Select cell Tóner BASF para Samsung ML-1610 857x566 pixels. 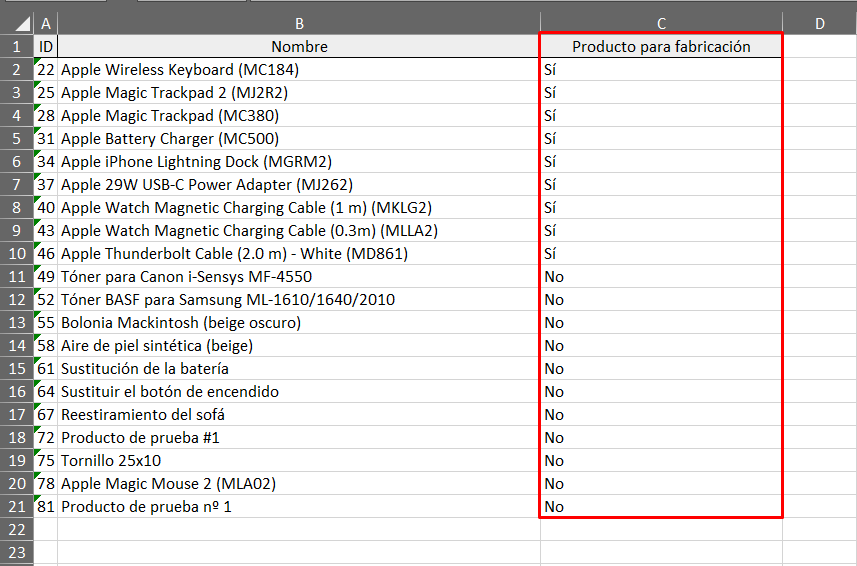(x=299, y=299)
